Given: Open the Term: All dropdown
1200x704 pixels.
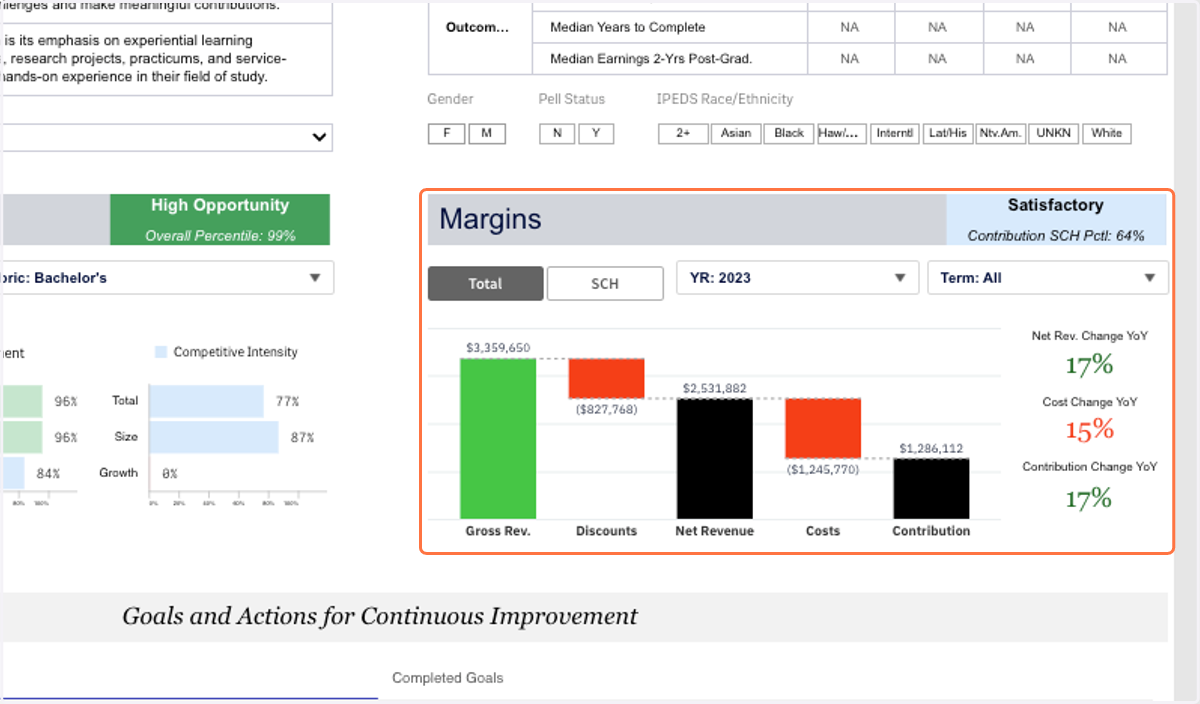Looking at the screenshot, I should (1048, 278).
